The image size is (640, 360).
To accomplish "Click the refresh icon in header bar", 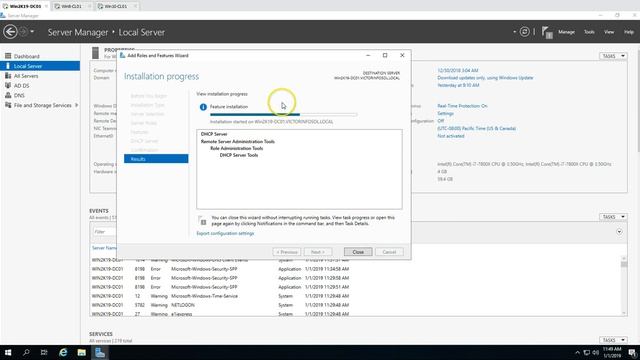I will coord(524,32).
